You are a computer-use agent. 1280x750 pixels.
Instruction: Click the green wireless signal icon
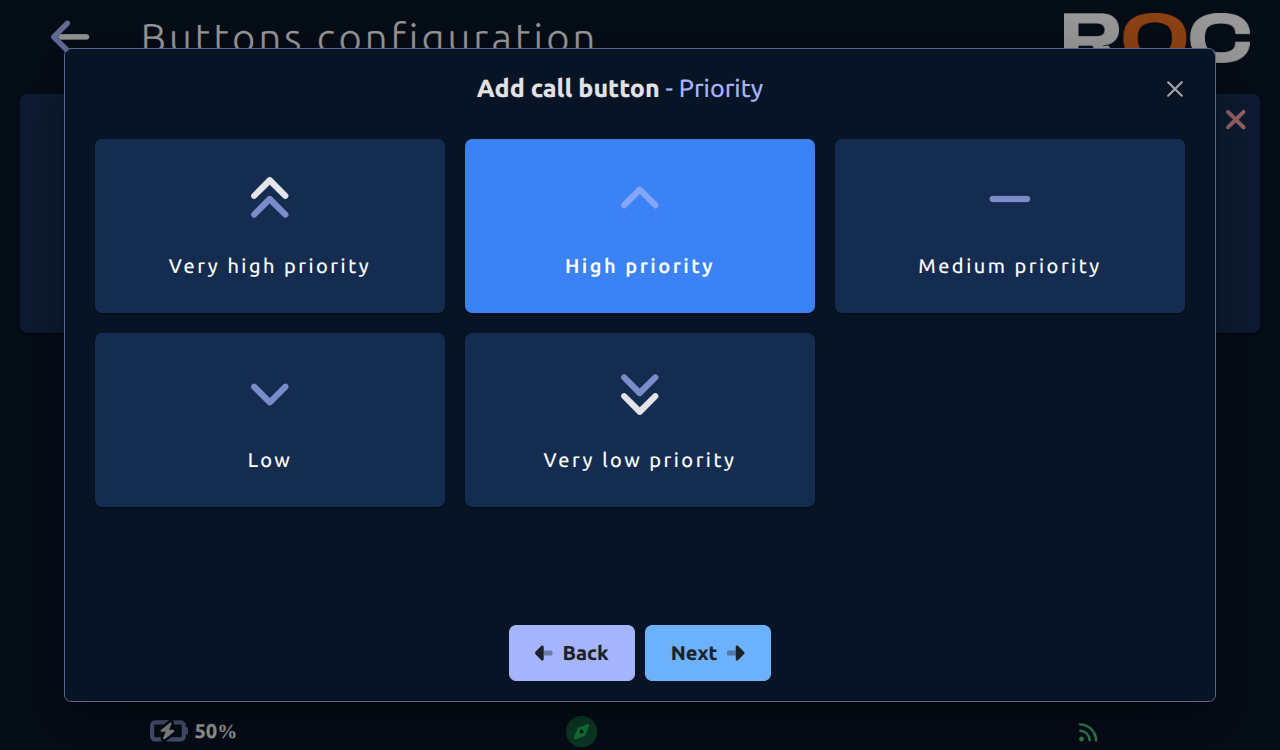[x=1088, y=733]
